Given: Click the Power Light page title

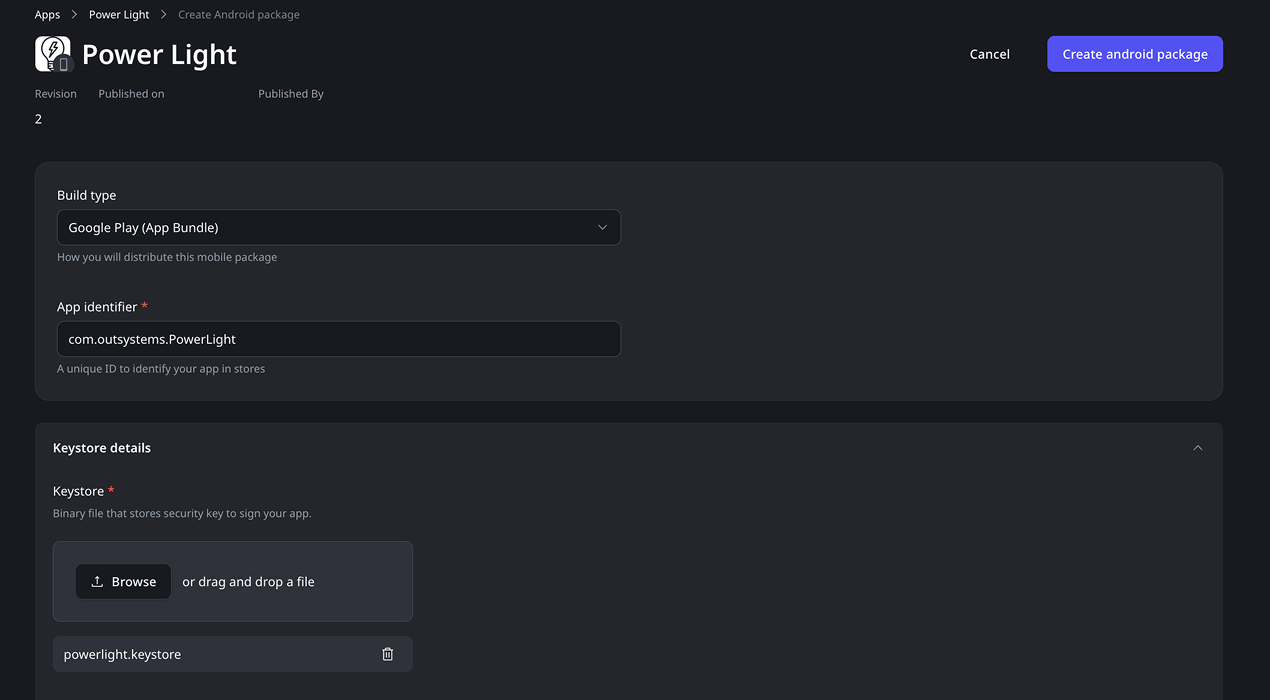Looking at the screenshot, I should pyautogui.click(x=159, y=54).
